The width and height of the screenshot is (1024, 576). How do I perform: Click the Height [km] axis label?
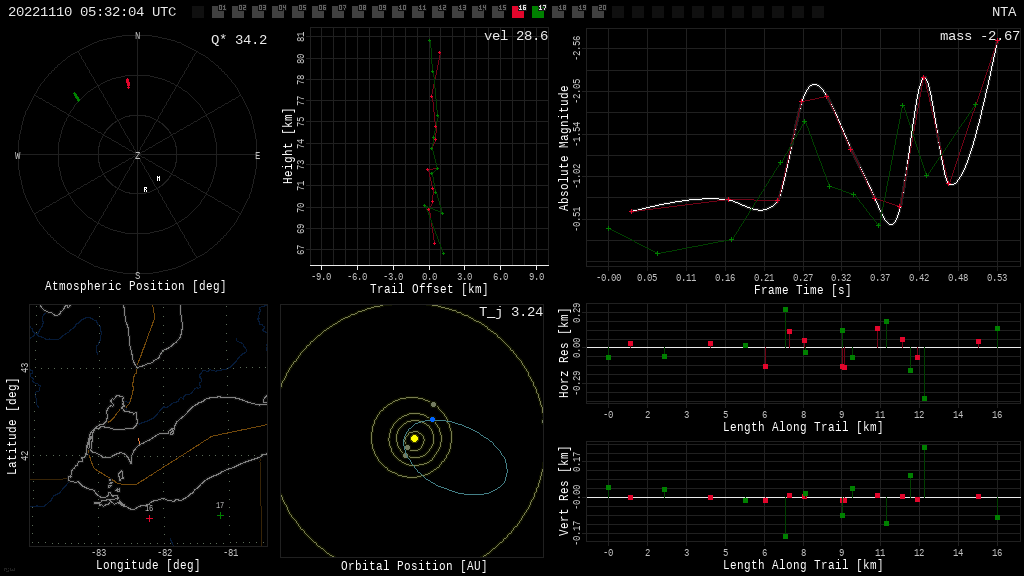coord(288,146)
